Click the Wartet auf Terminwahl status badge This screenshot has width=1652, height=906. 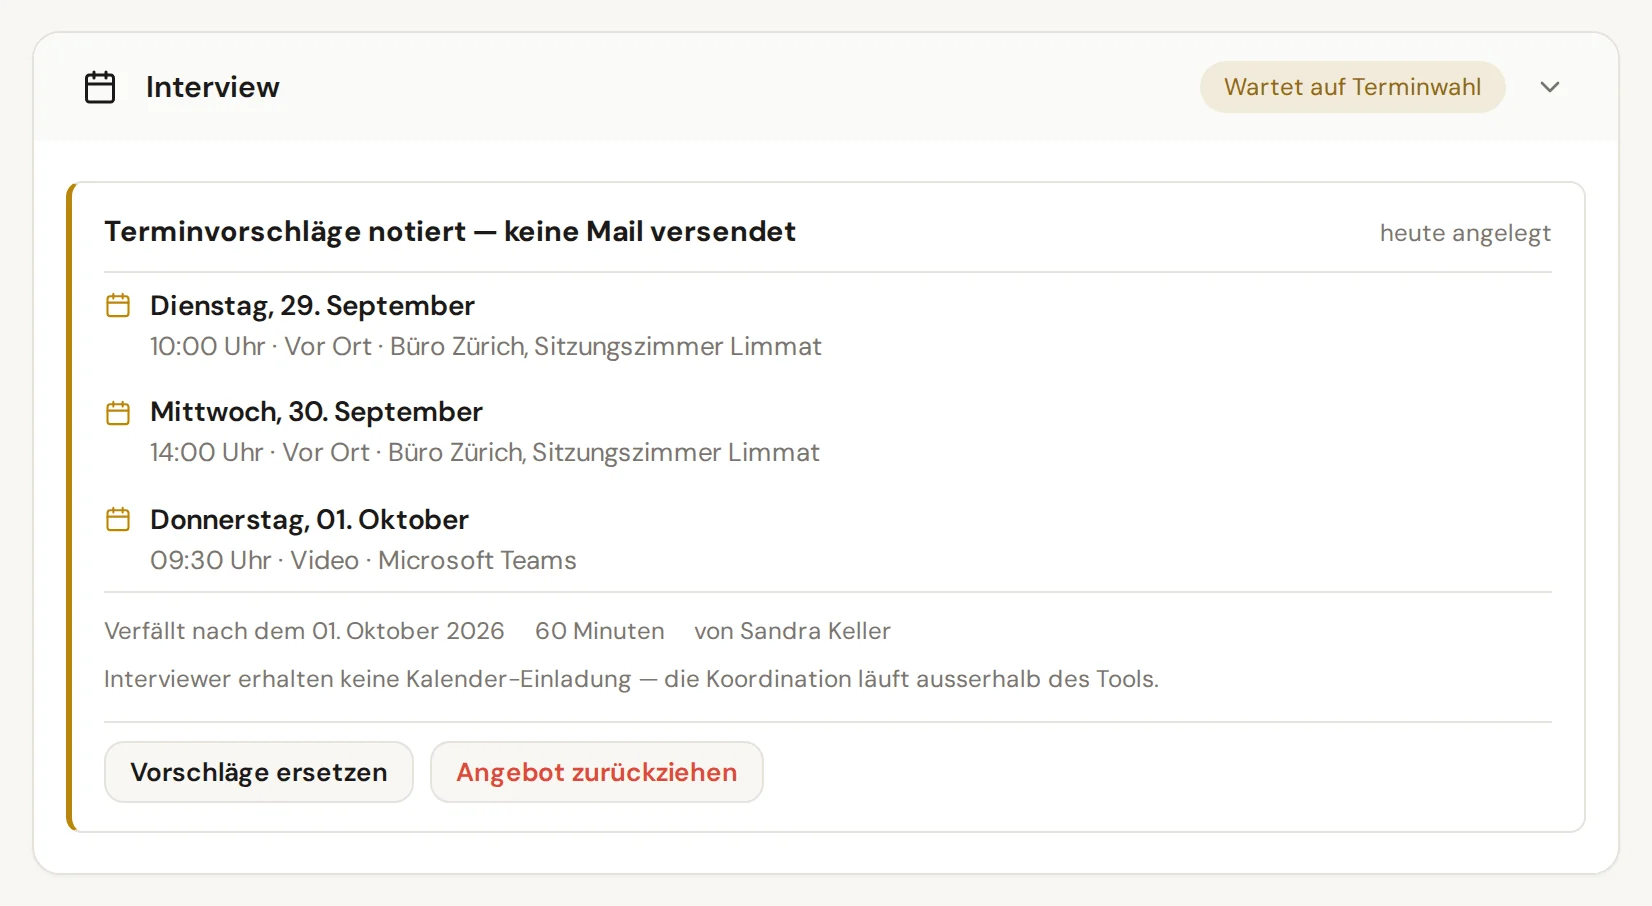pos(1353,87)
